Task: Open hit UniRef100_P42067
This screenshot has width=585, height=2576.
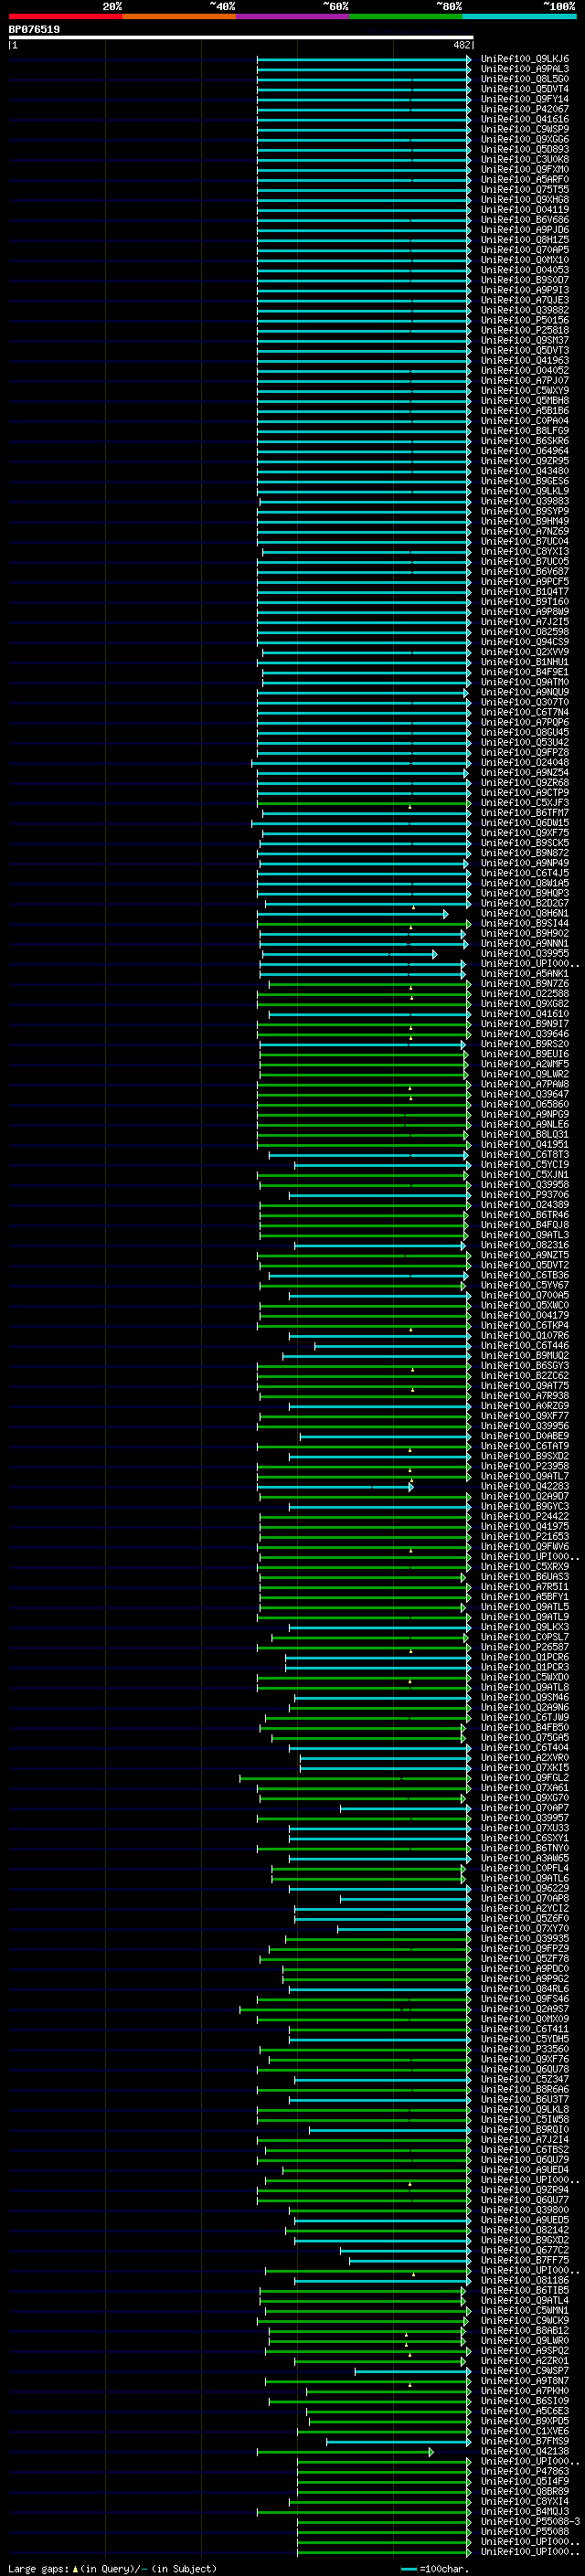Action: 525,110
